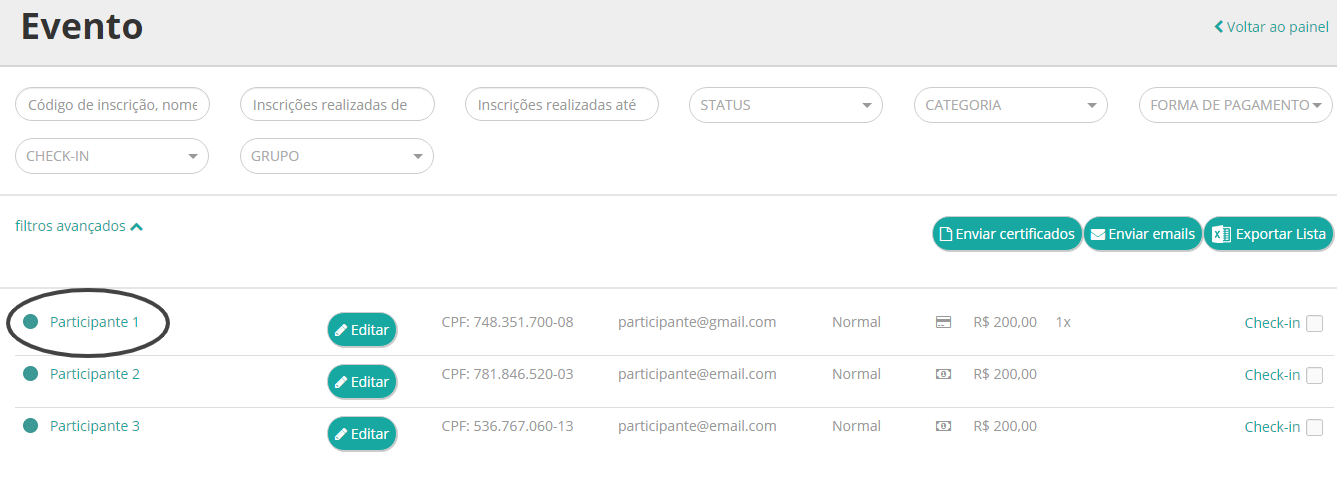Click the cash payment icon for Participante 3
The width and height of the screenshot is (1337, 478).
tap(943, 426)
